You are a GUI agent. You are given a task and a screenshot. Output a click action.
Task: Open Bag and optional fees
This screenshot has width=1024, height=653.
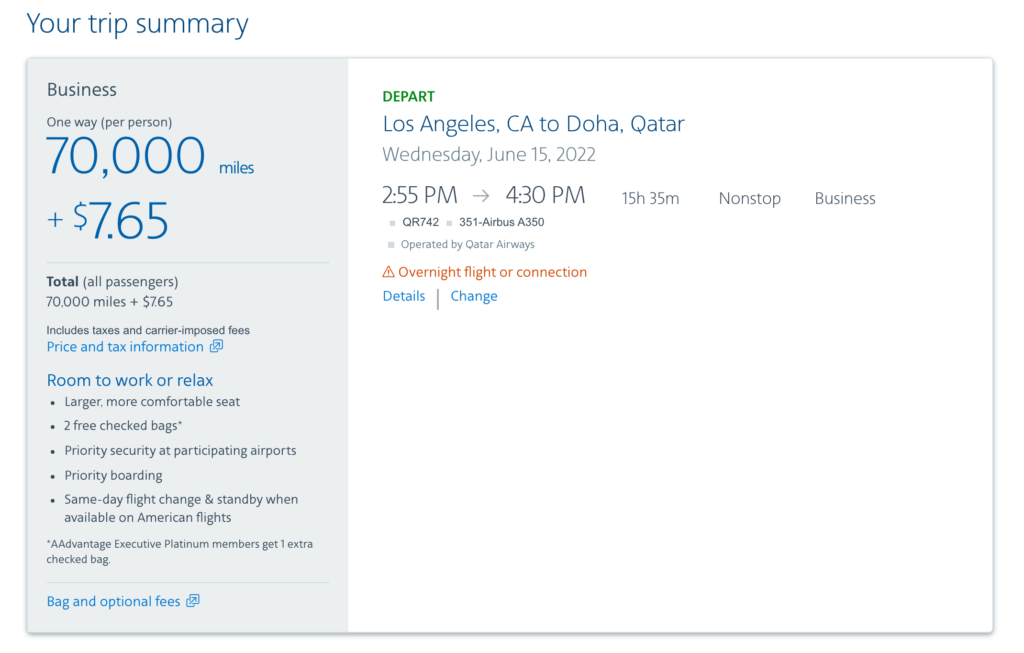point(113,601)
